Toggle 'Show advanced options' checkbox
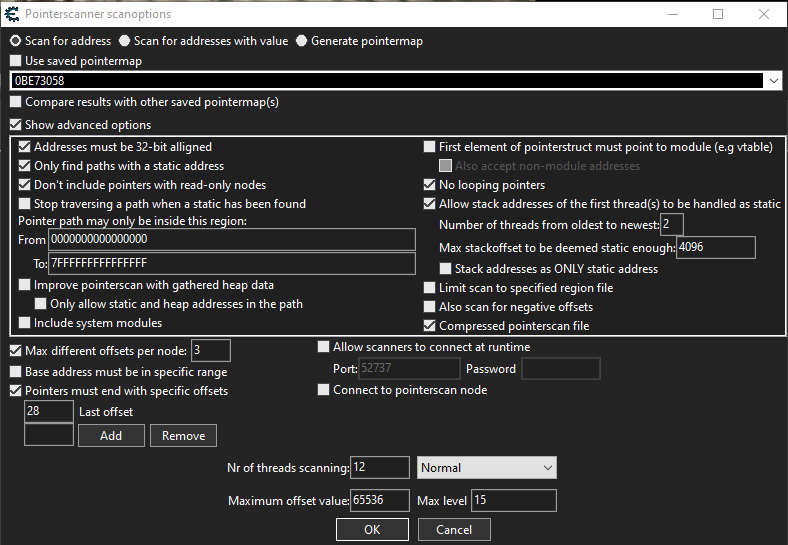 coord(15,125)
